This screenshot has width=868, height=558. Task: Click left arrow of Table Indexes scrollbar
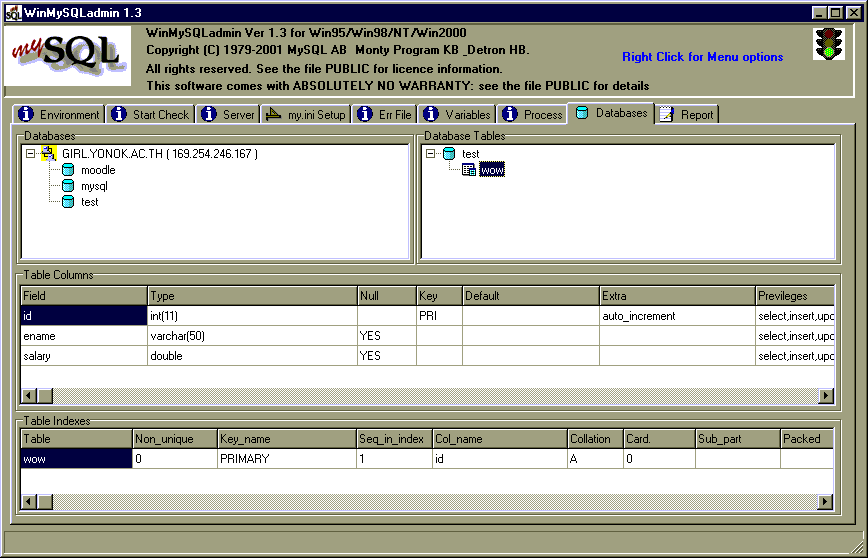coord(29,501)
